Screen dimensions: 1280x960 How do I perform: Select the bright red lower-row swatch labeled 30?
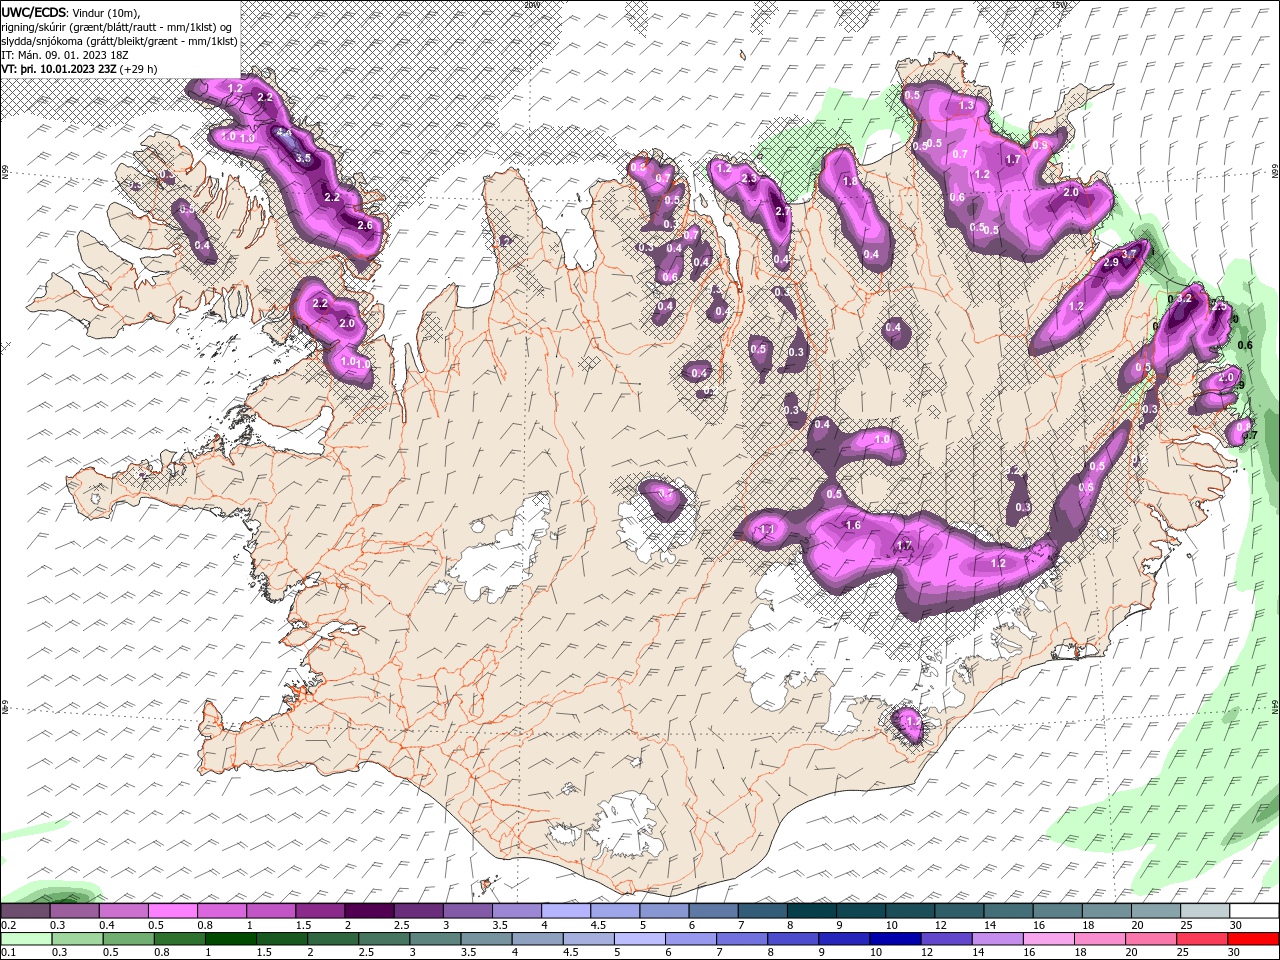coord(1253,939)
